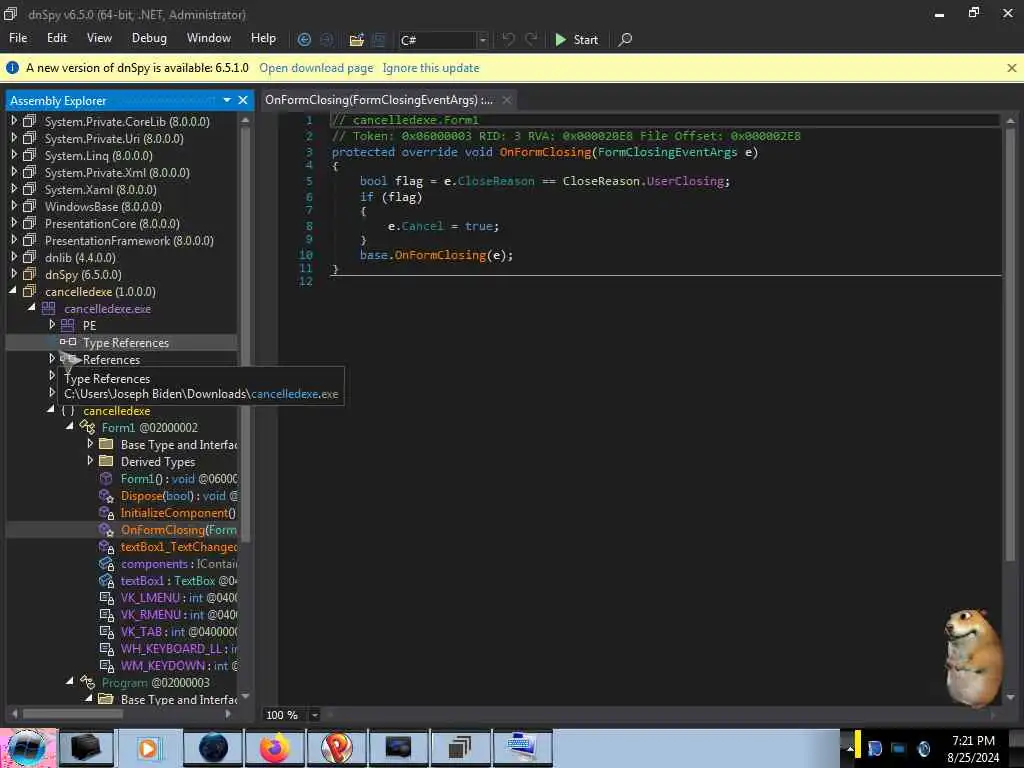Viewport: 1024px width, 768px height.
Task: Select WH_KEYBOARD_LL constant
Action: (x=179, y=648)
